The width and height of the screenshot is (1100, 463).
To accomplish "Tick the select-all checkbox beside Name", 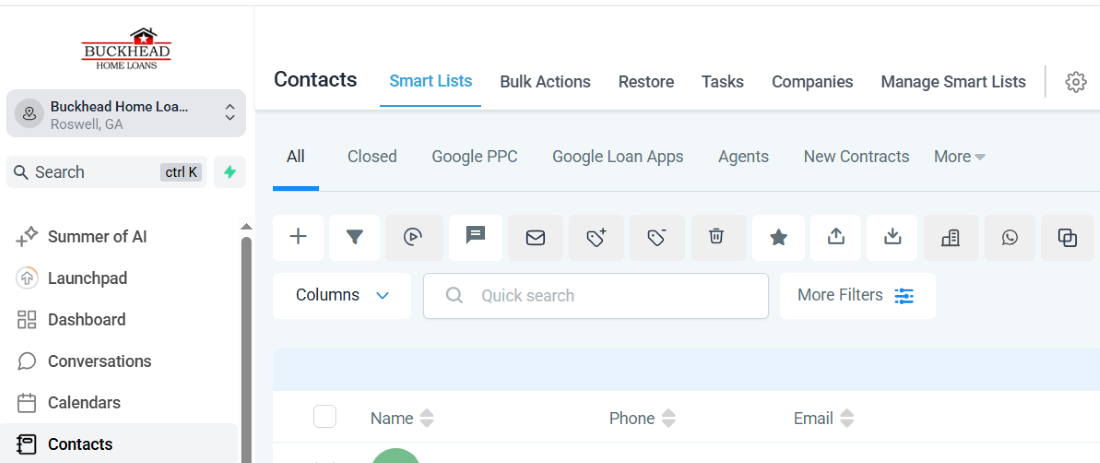I will tap(324, 417).
